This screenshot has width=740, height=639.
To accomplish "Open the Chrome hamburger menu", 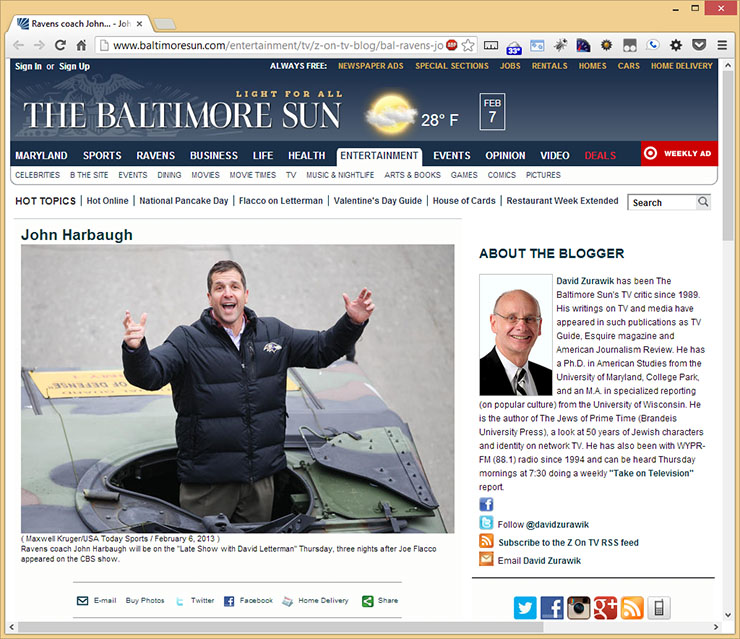I will point(722,45).
